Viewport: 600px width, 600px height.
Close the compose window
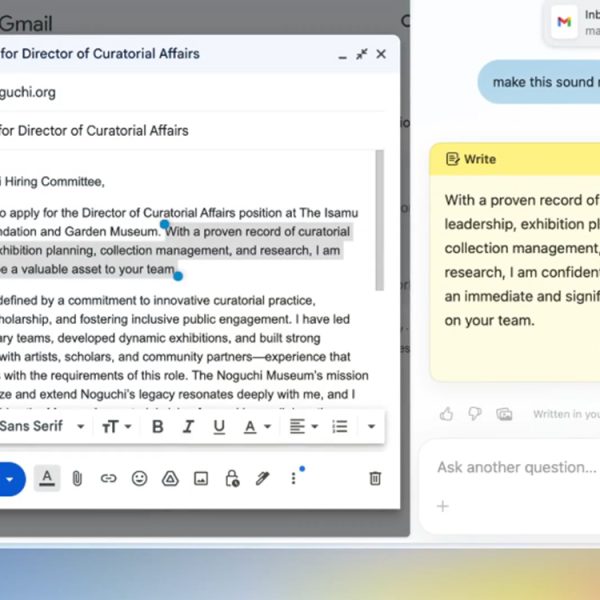pyautogui.click(x=381, y=54)
